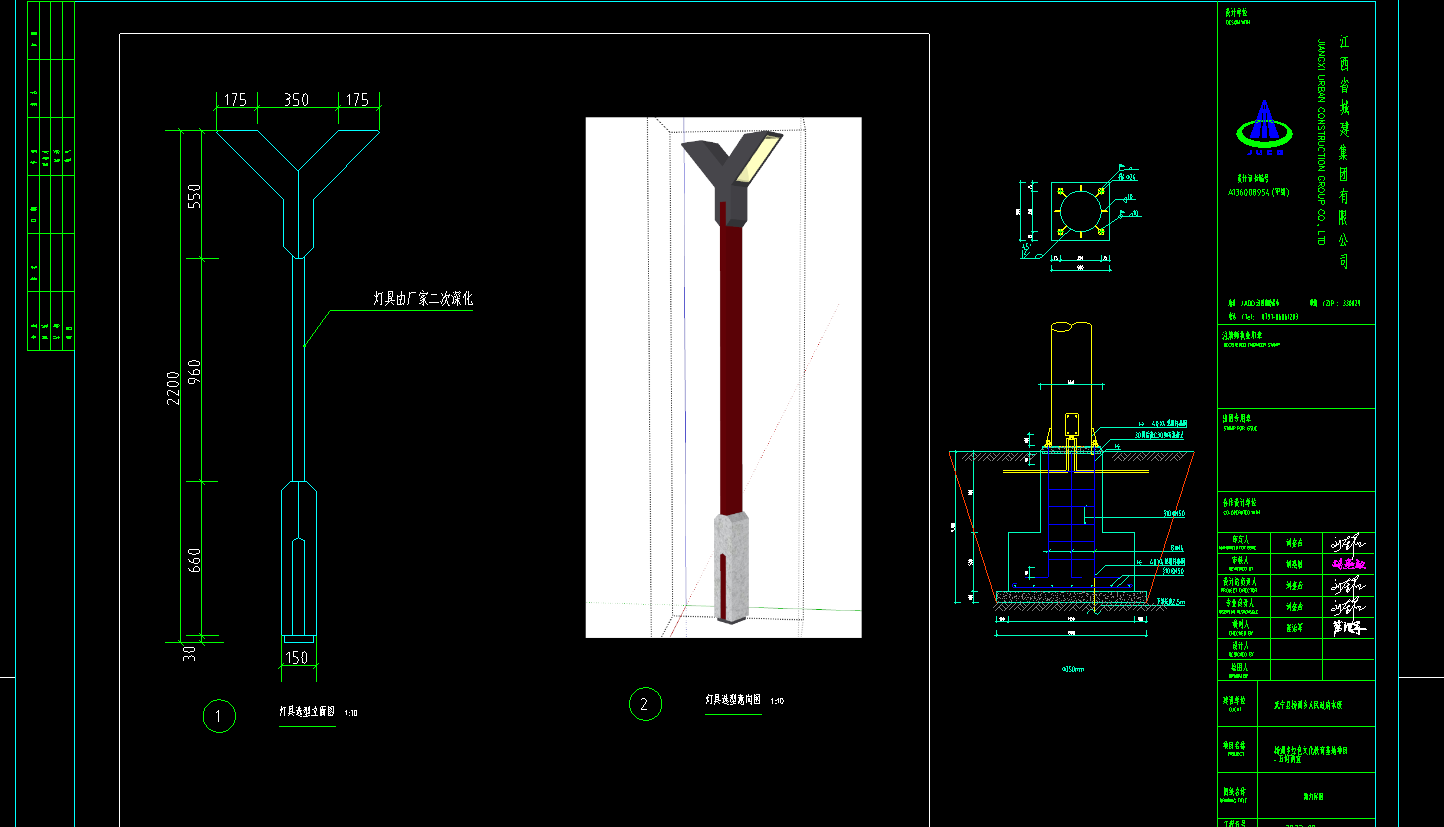This screenshot has width=1444, height=827.
Task: Select the magenta signature in the title block
Action: [x=1347, y=564]
